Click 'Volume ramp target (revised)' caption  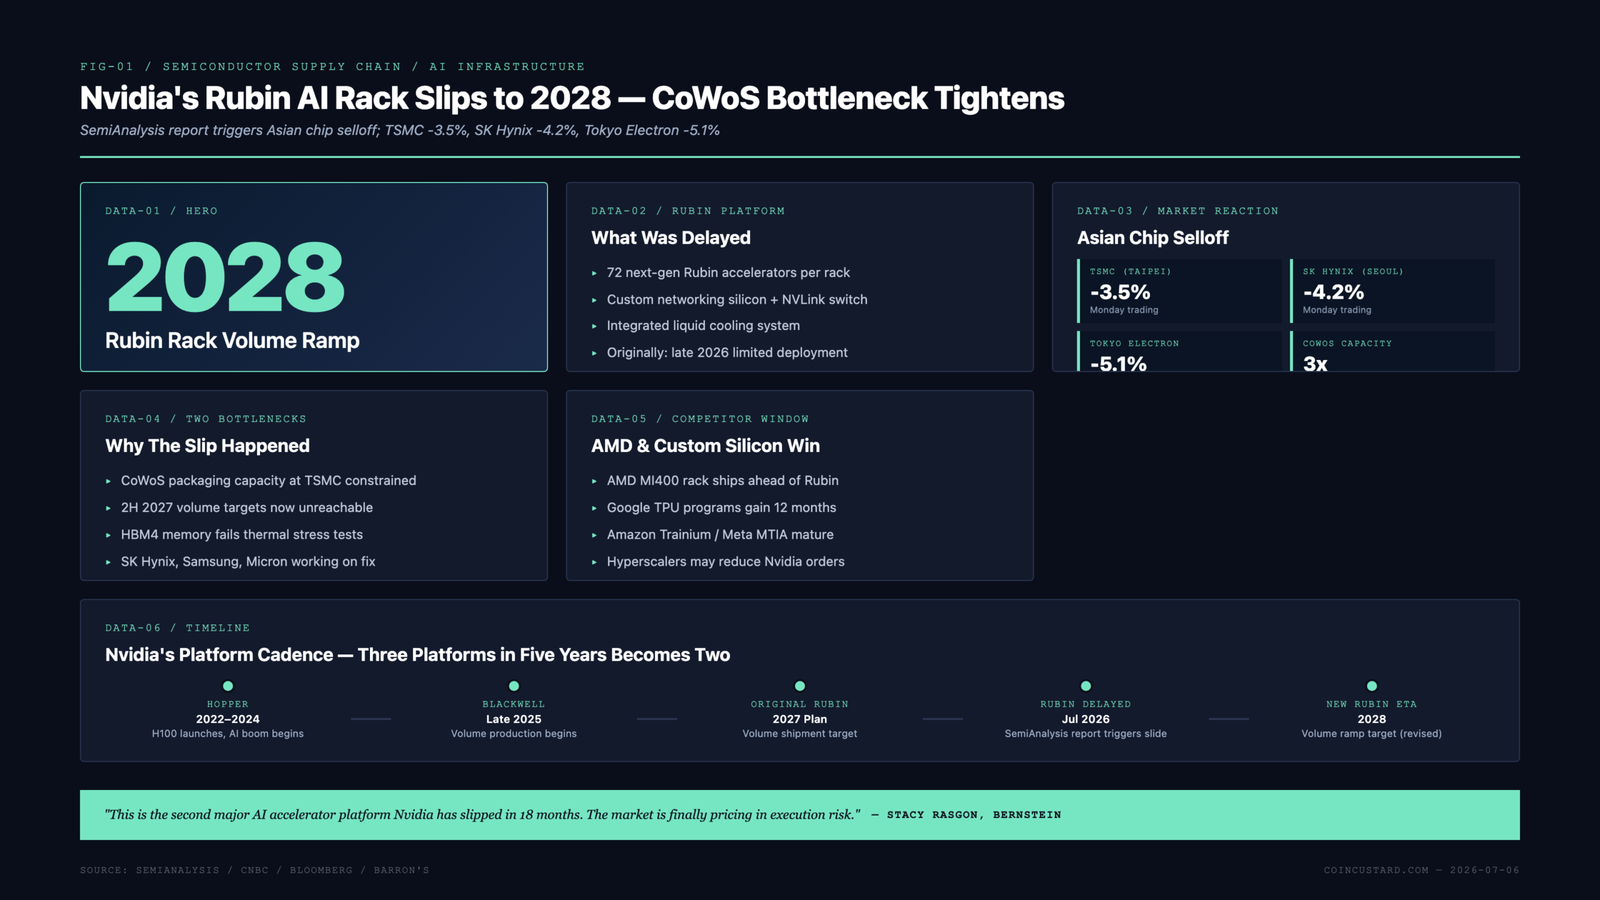pyautogui.click(x=1372, y=734)
